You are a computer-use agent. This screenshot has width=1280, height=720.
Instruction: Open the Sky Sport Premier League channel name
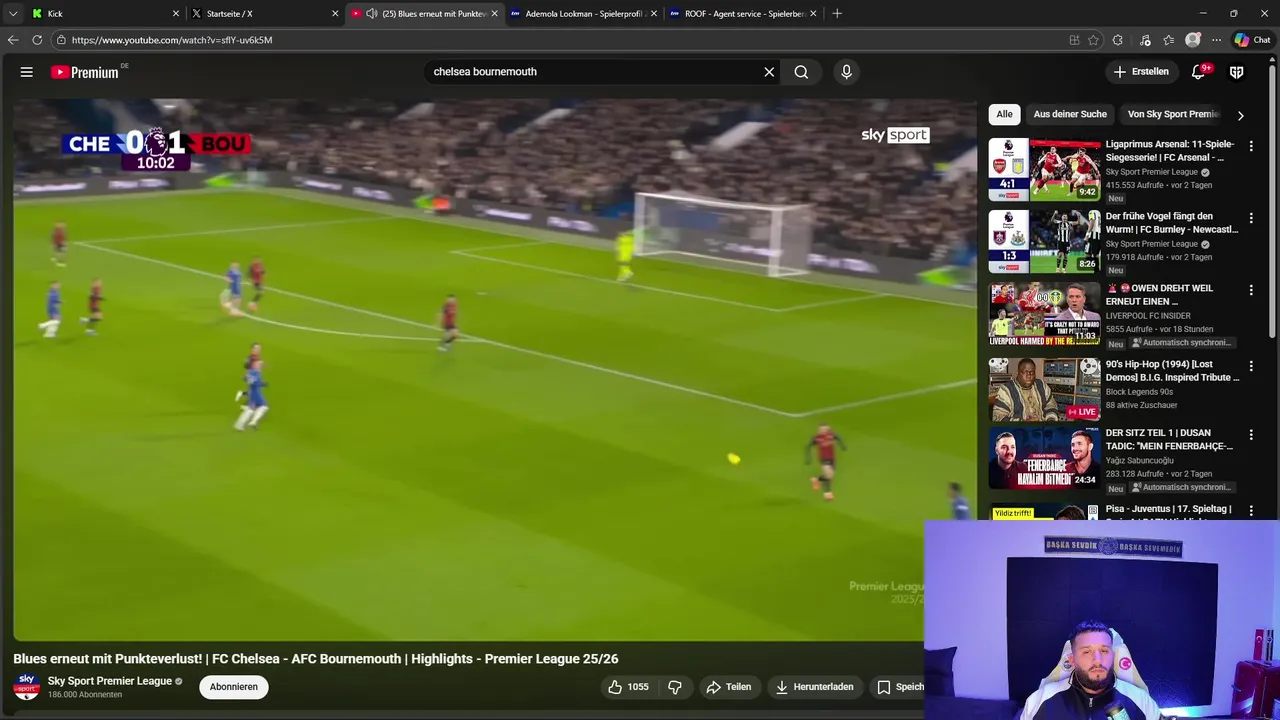click(110, 681)
